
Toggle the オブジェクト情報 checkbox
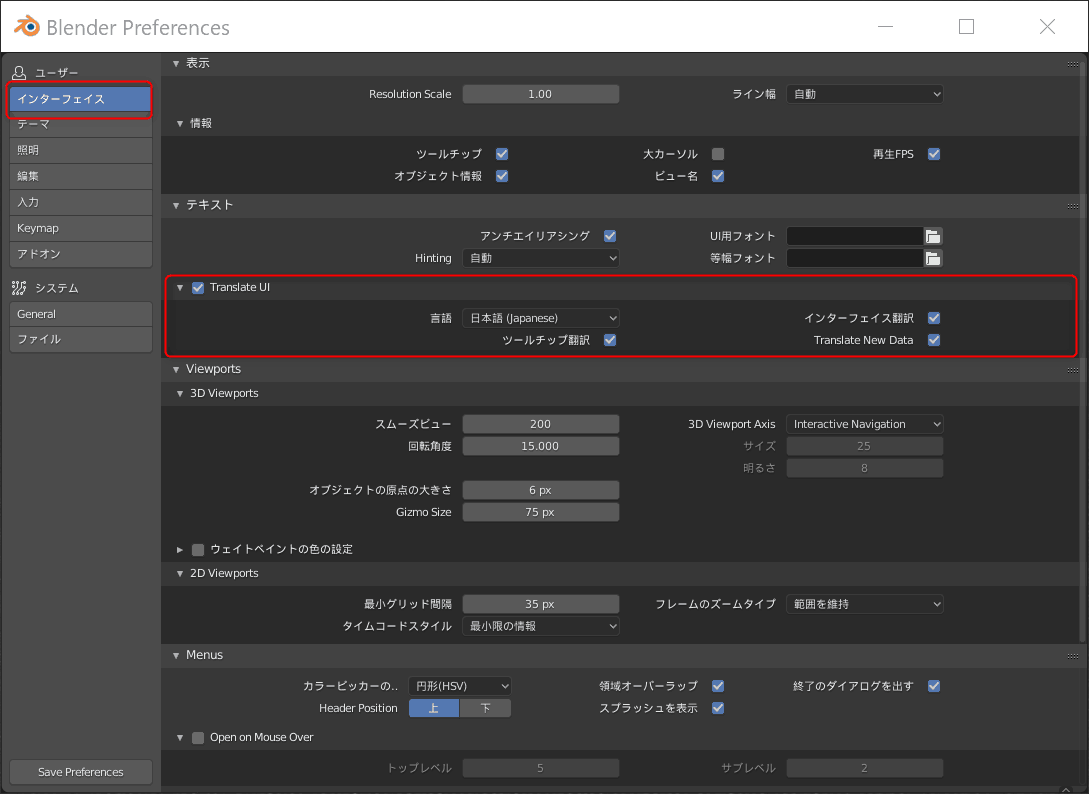coord(502,176)
